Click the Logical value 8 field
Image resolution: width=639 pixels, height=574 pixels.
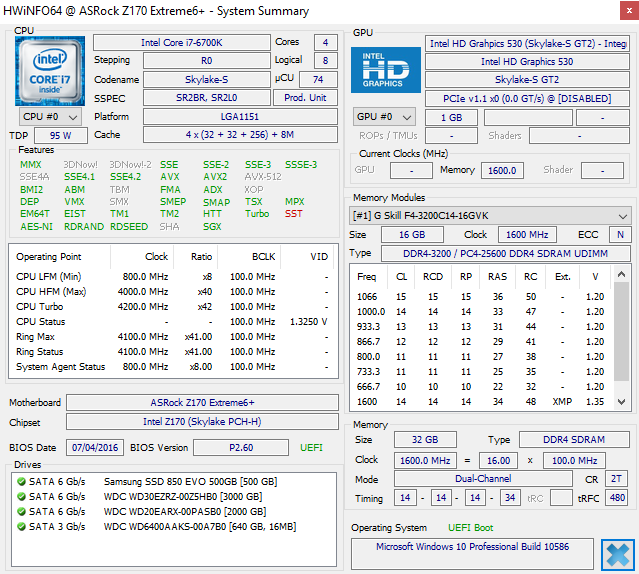click(x=326, y=61)
